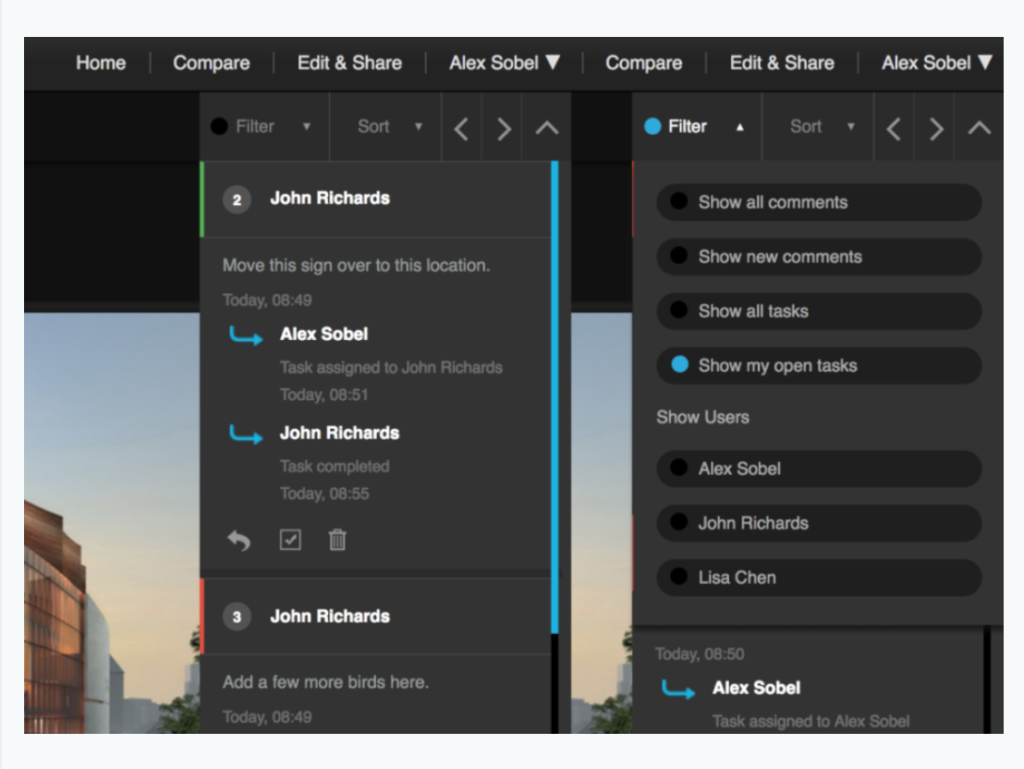Switch to the Edit & Share view
Viewport: 1024px width, 769px height.
(x=348, y=62)
